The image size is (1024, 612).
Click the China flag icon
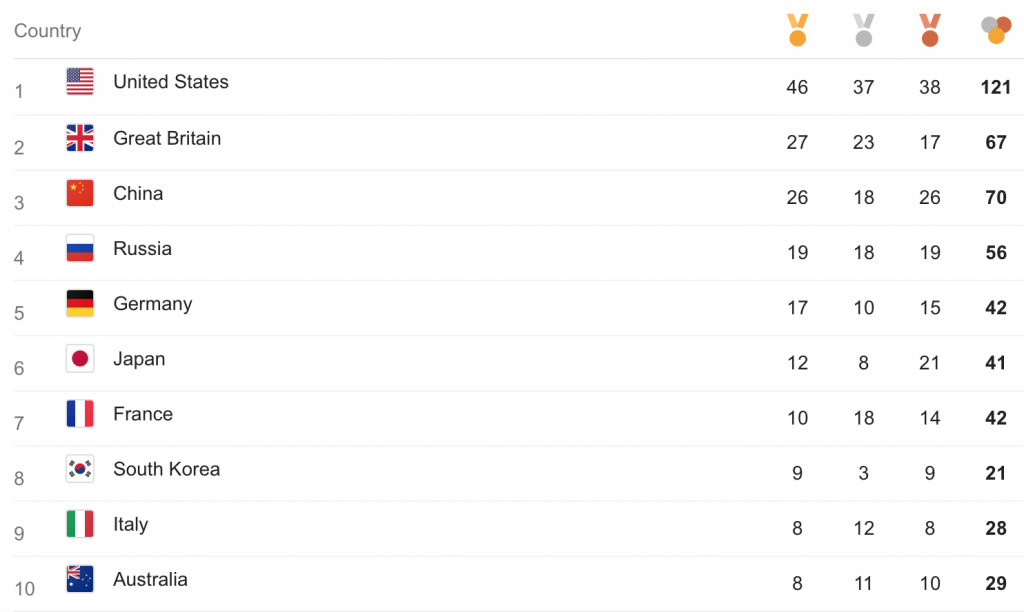(x=80, y=193)
